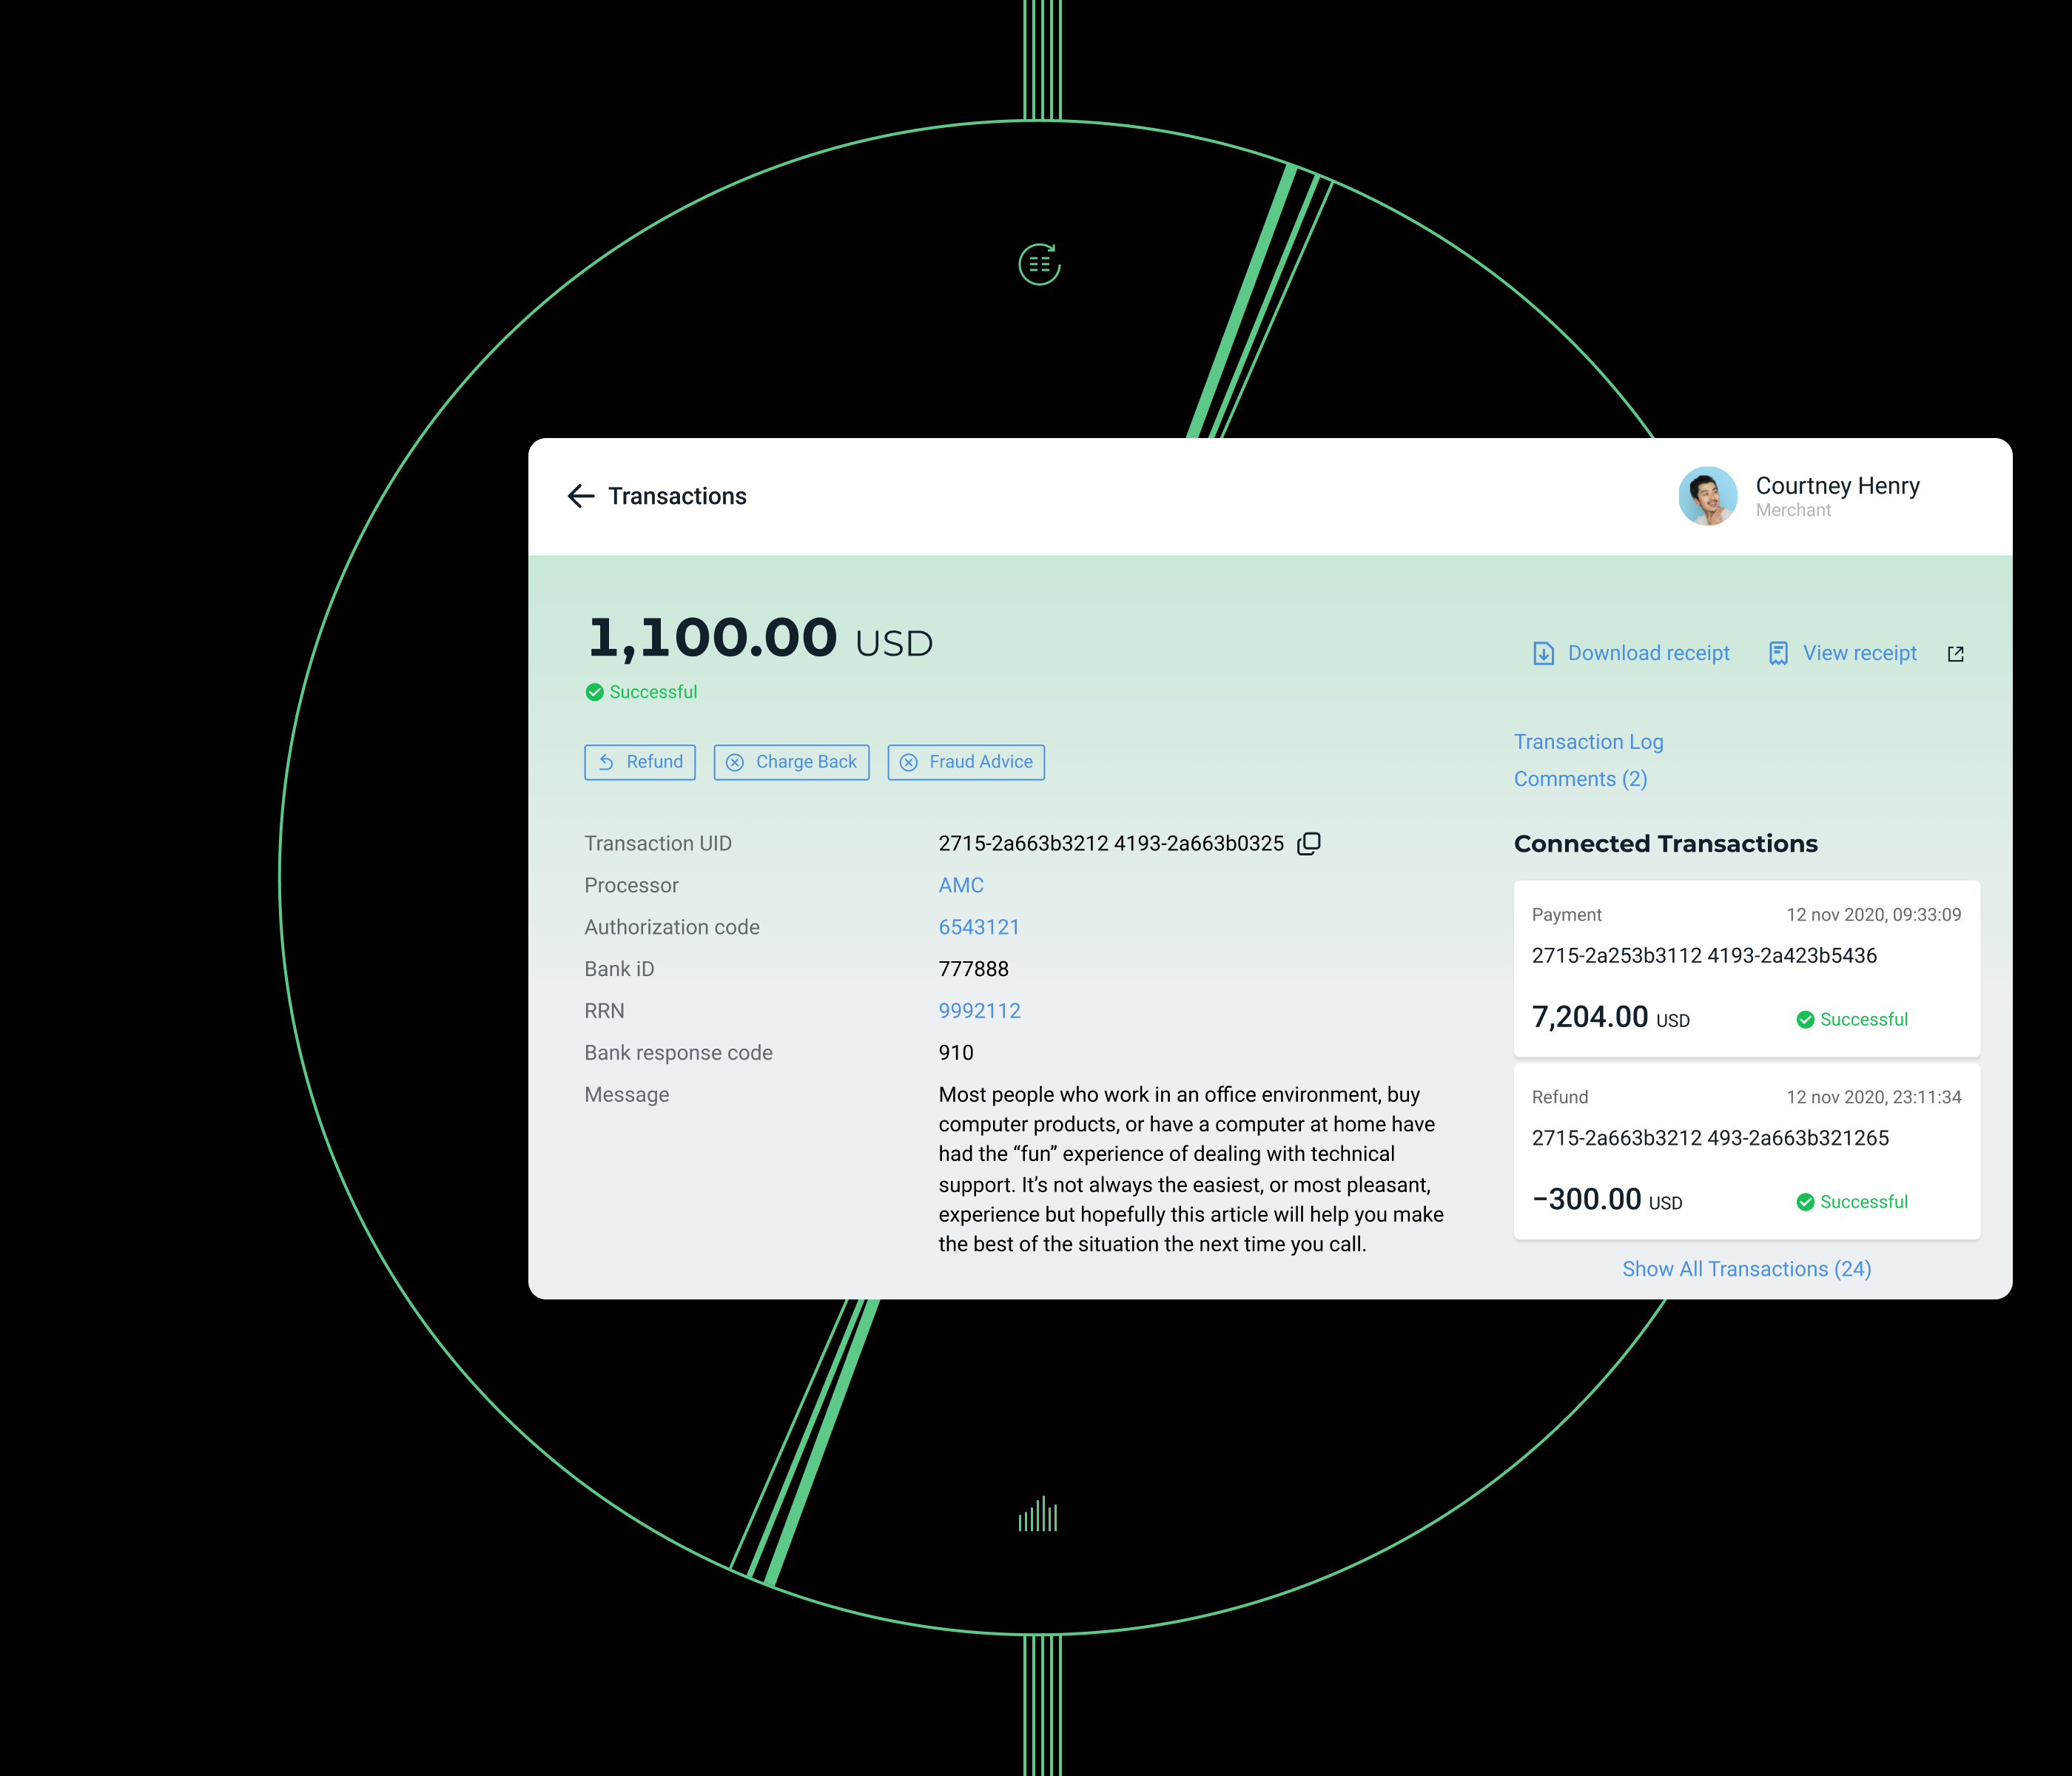Open the -300.00 USD Refund card
The height and width of the screenshot is (1776, 2072).
(1746, 1150)
